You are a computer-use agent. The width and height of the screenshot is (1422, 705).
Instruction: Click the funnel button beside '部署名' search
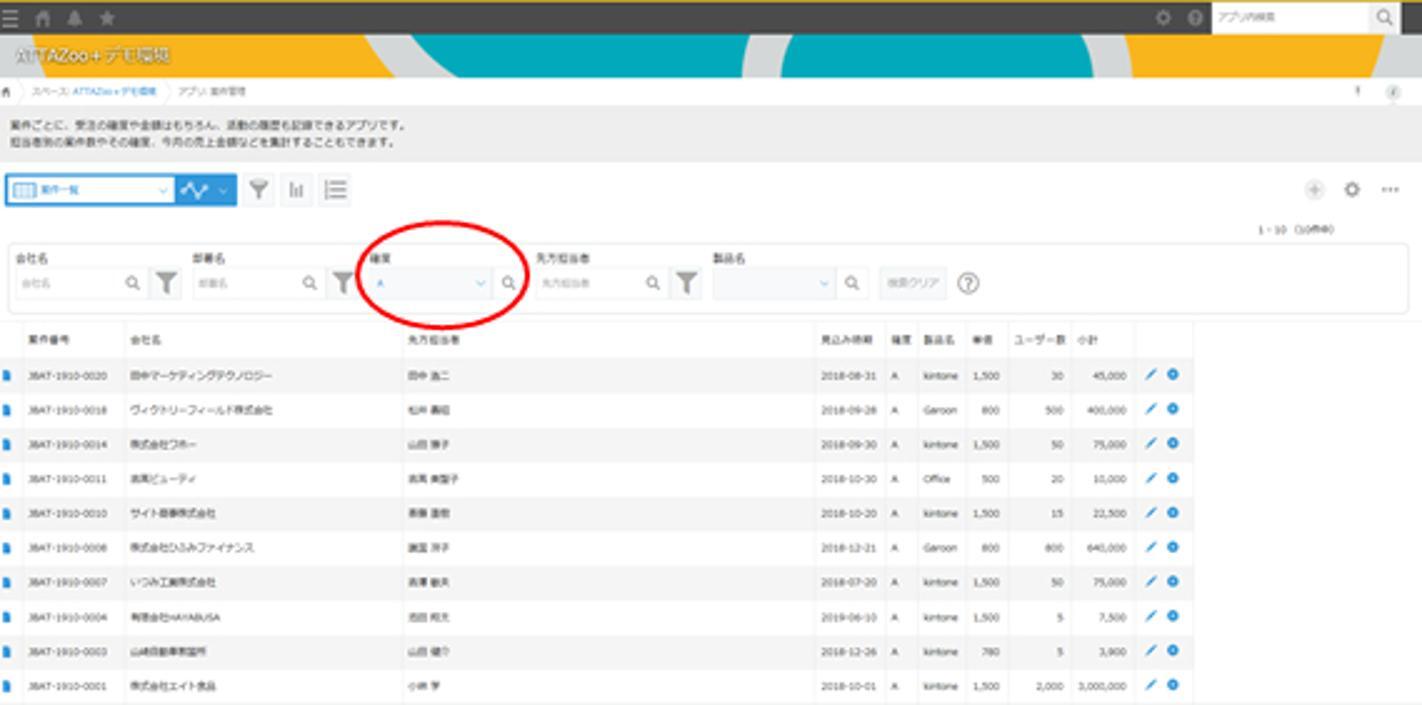[x=343, y=283]
